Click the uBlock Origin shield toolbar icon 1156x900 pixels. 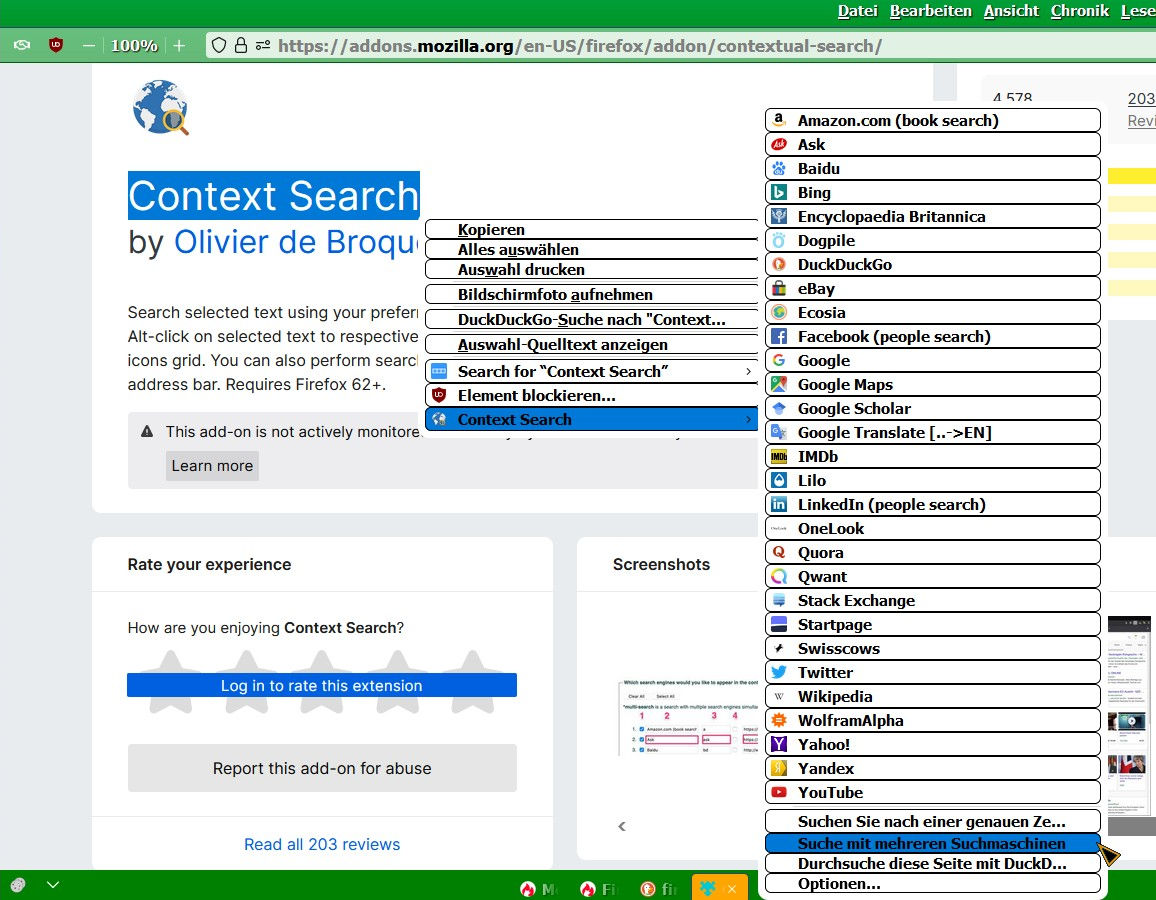[55, 45]
